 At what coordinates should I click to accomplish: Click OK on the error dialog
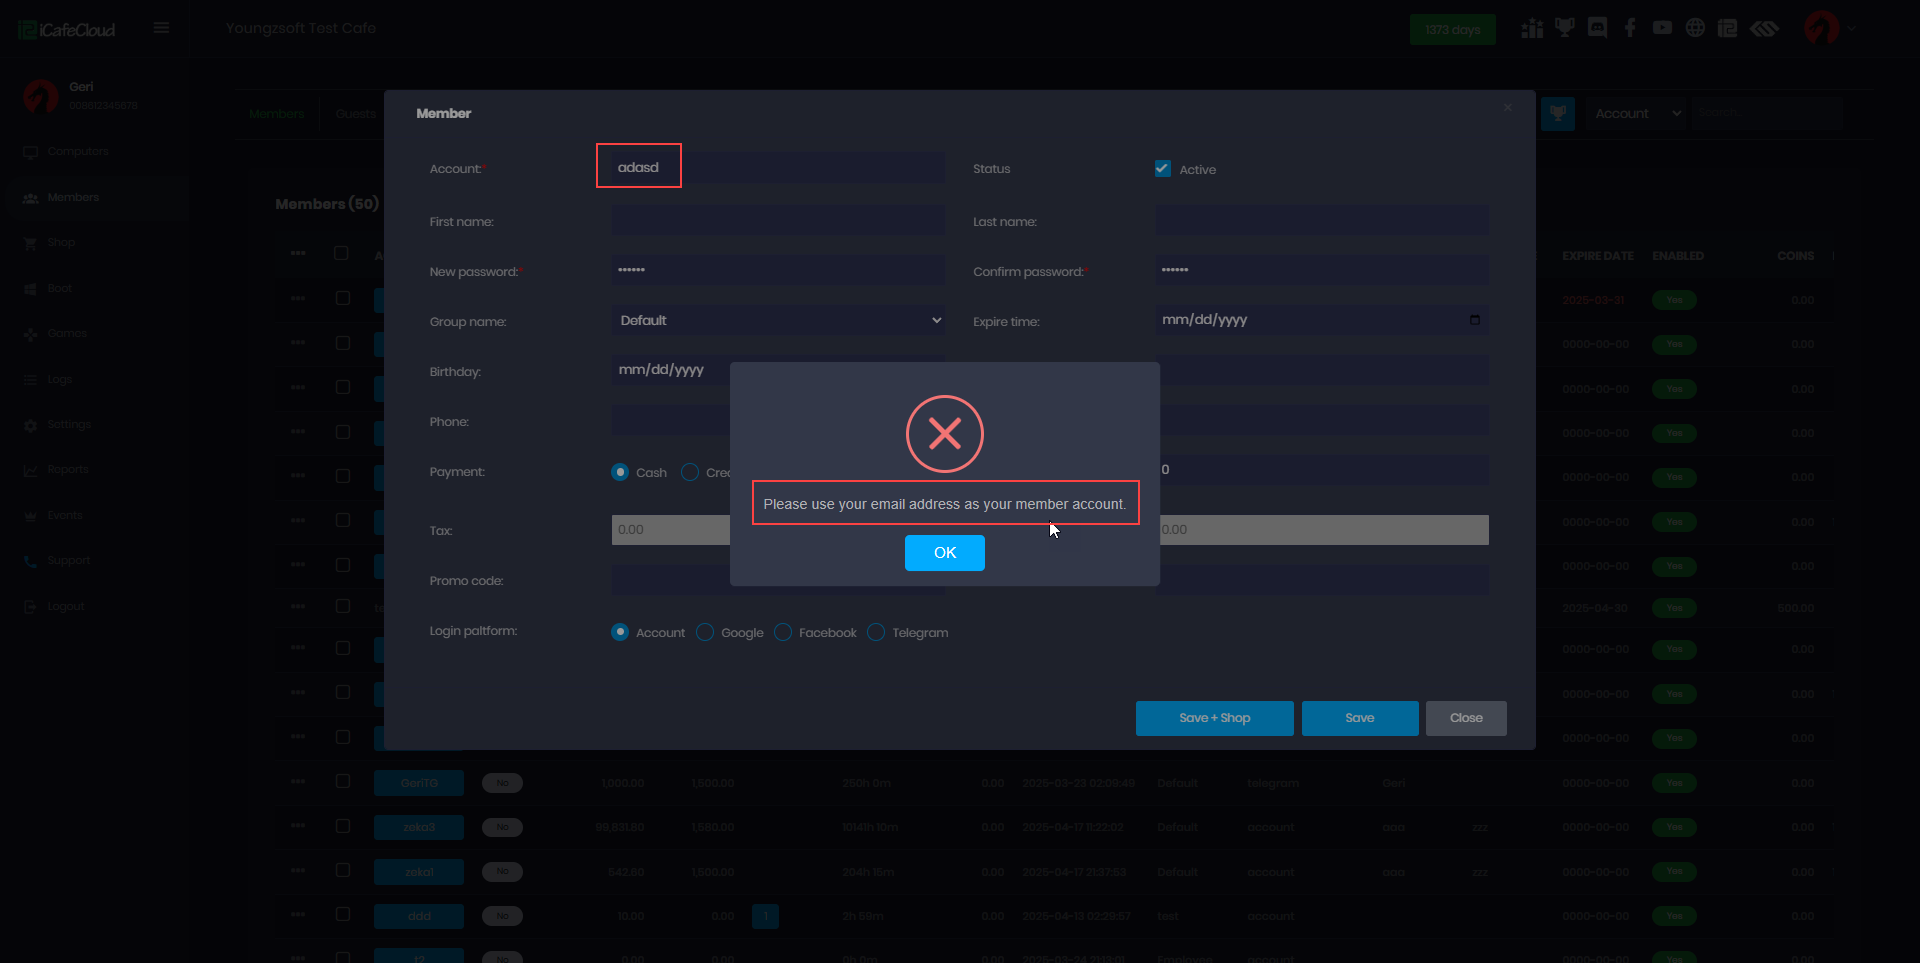[x=944, y=553]
